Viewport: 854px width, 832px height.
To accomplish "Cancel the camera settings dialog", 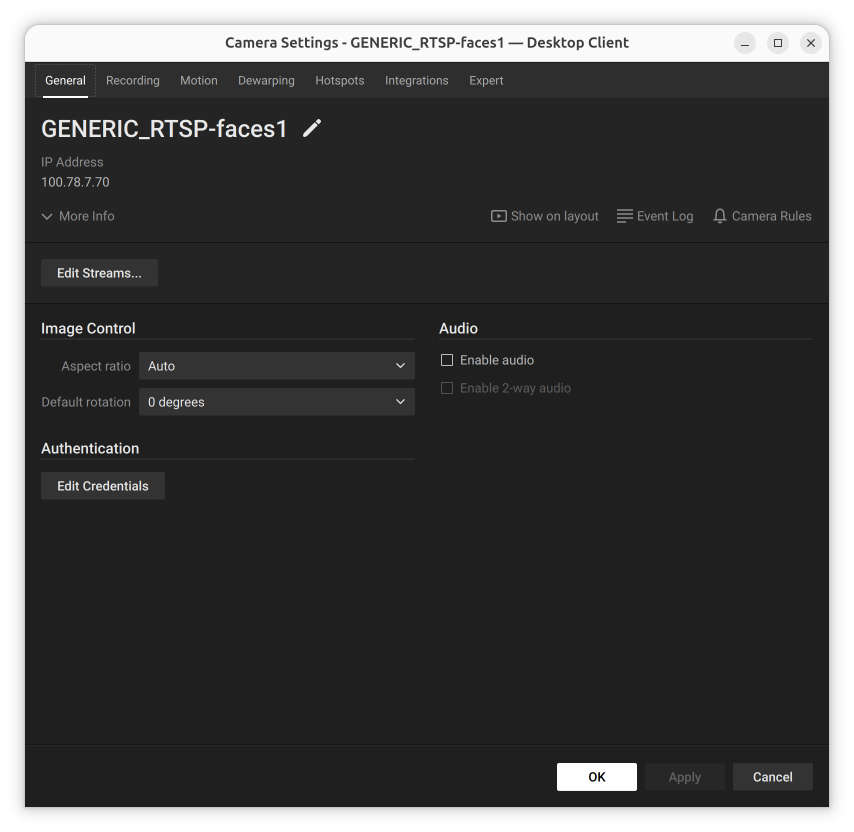I will coord(772,777).
